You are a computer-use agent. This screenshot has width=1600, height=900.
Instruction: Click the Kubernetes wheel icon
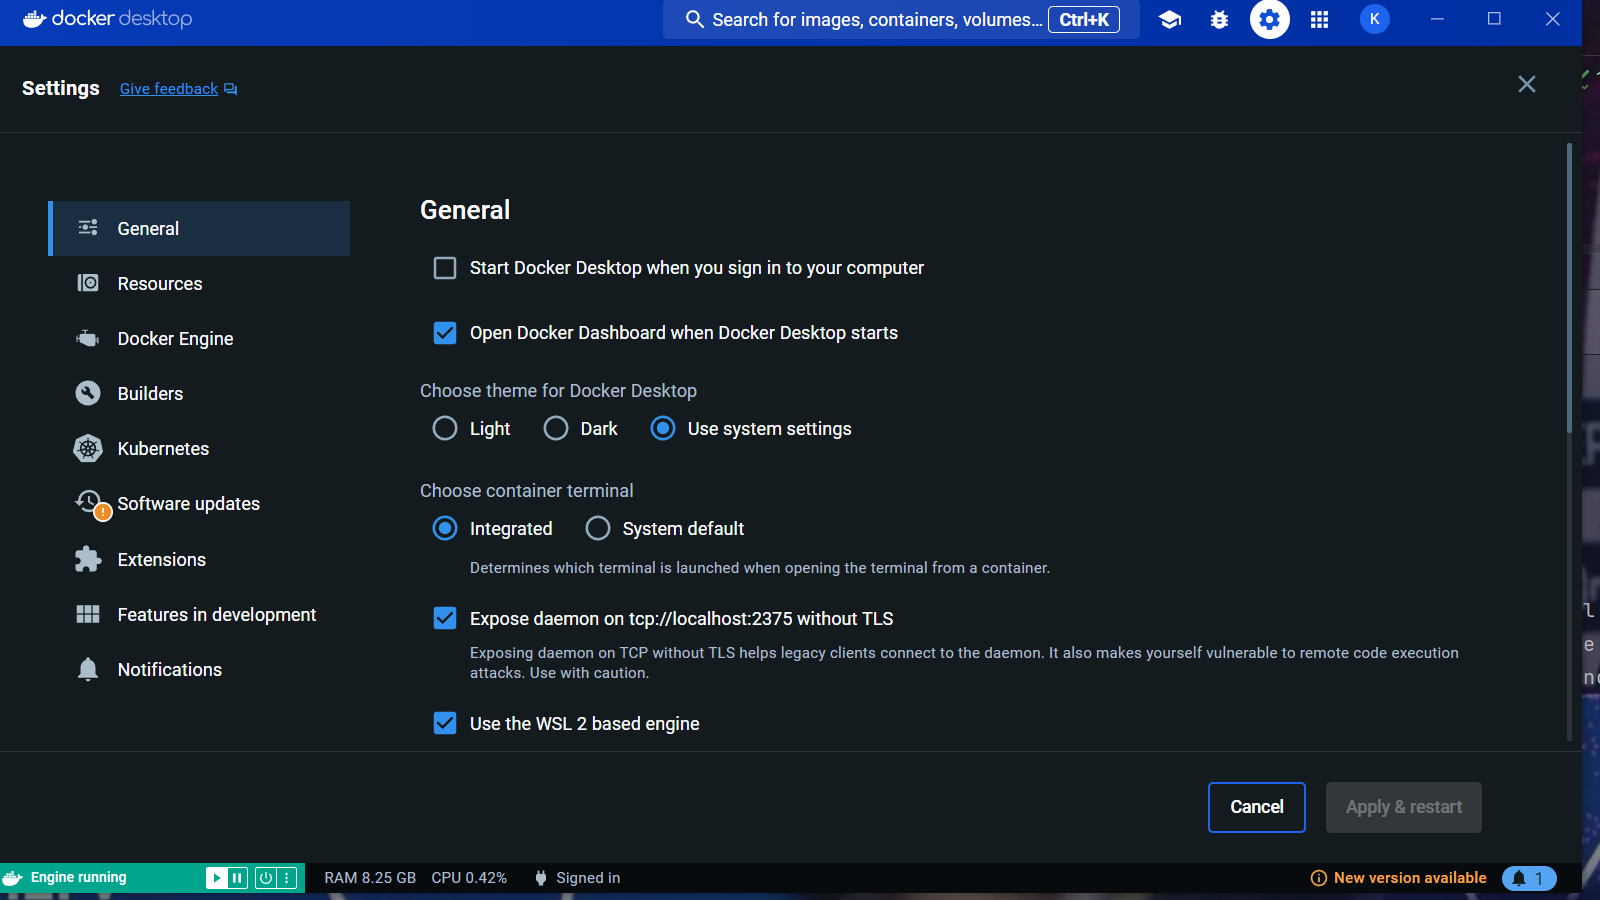[88, 448]
